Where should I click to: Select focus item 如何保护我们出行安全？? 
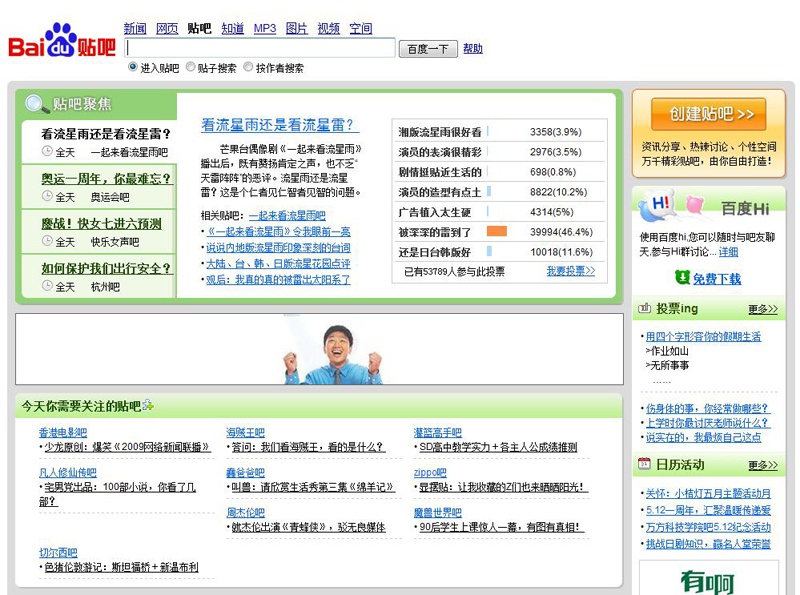tap(106, 268)
